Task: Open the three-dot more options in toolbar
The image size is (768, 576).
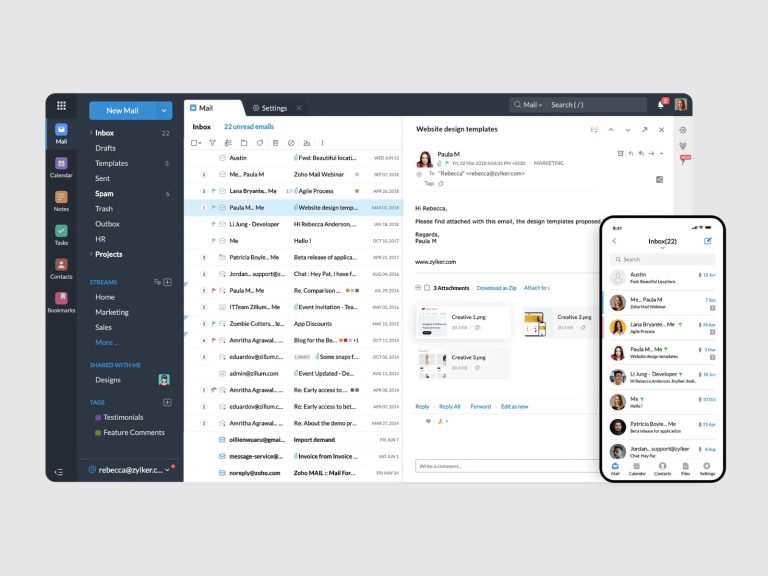Action: pyautogui.click(x=322, y=143)
